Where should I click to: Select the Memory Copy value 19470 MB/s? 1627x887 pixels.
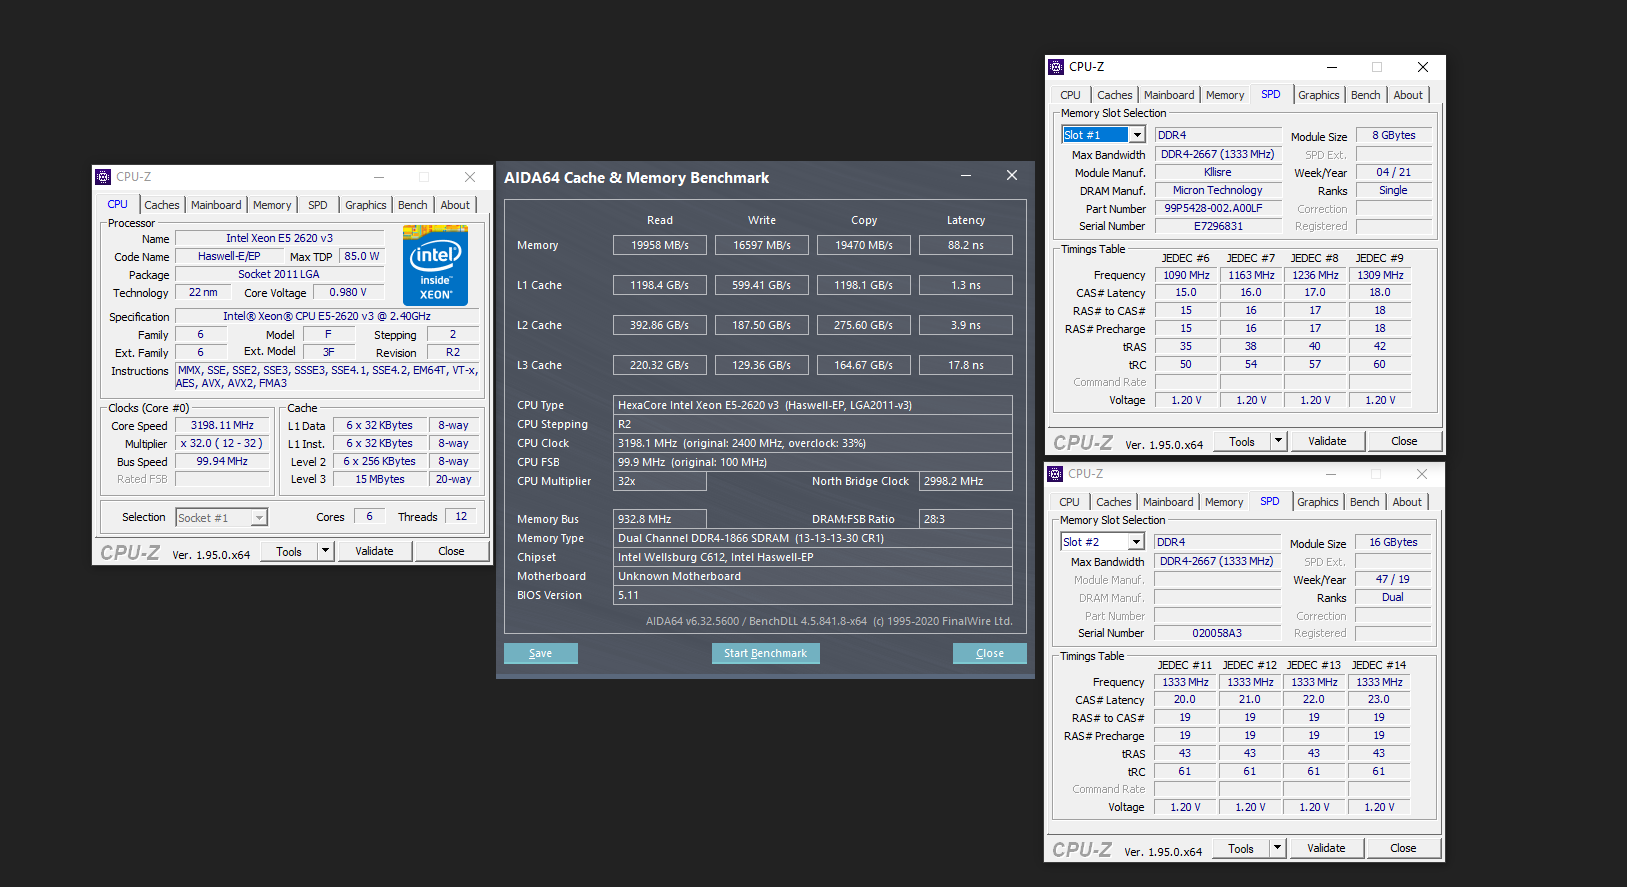coord(864,245)
